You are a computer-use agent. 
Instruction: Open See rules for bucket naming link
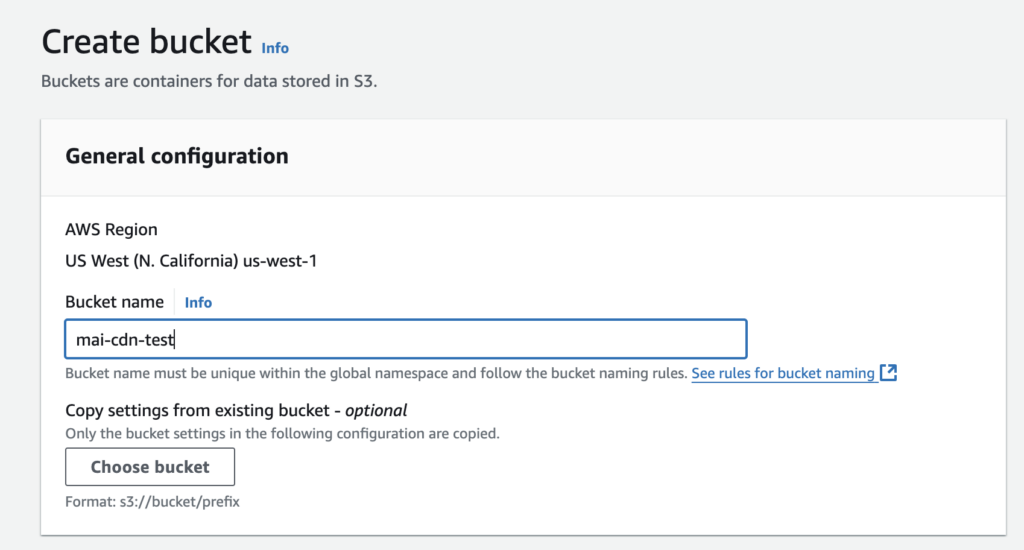[783, 373]
